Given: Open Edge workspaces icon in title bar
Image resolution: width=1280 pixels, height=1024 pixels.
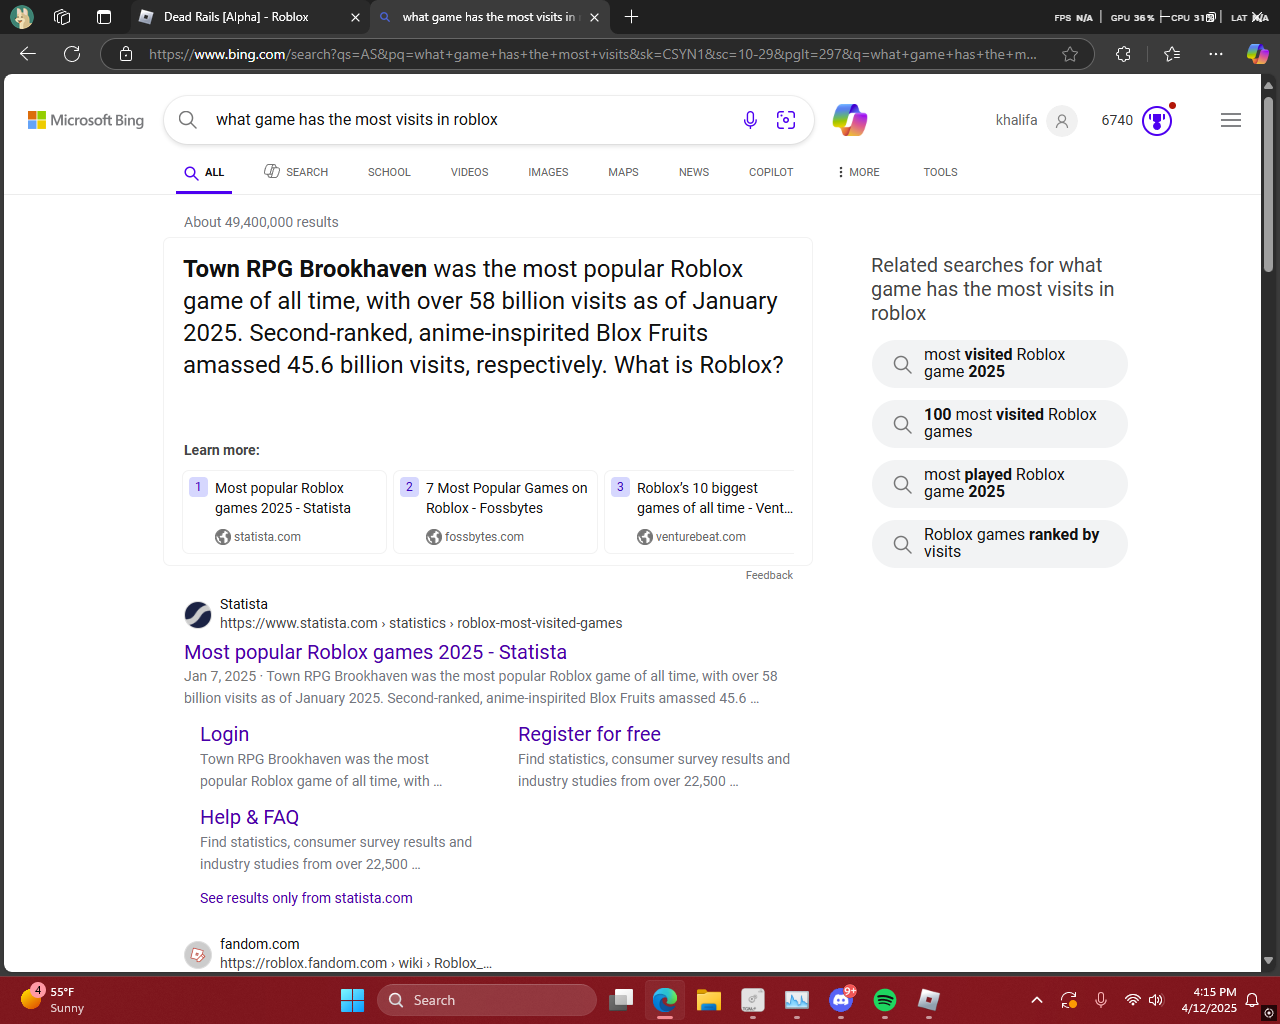Looking at the screenshot, I should point(62,17).
